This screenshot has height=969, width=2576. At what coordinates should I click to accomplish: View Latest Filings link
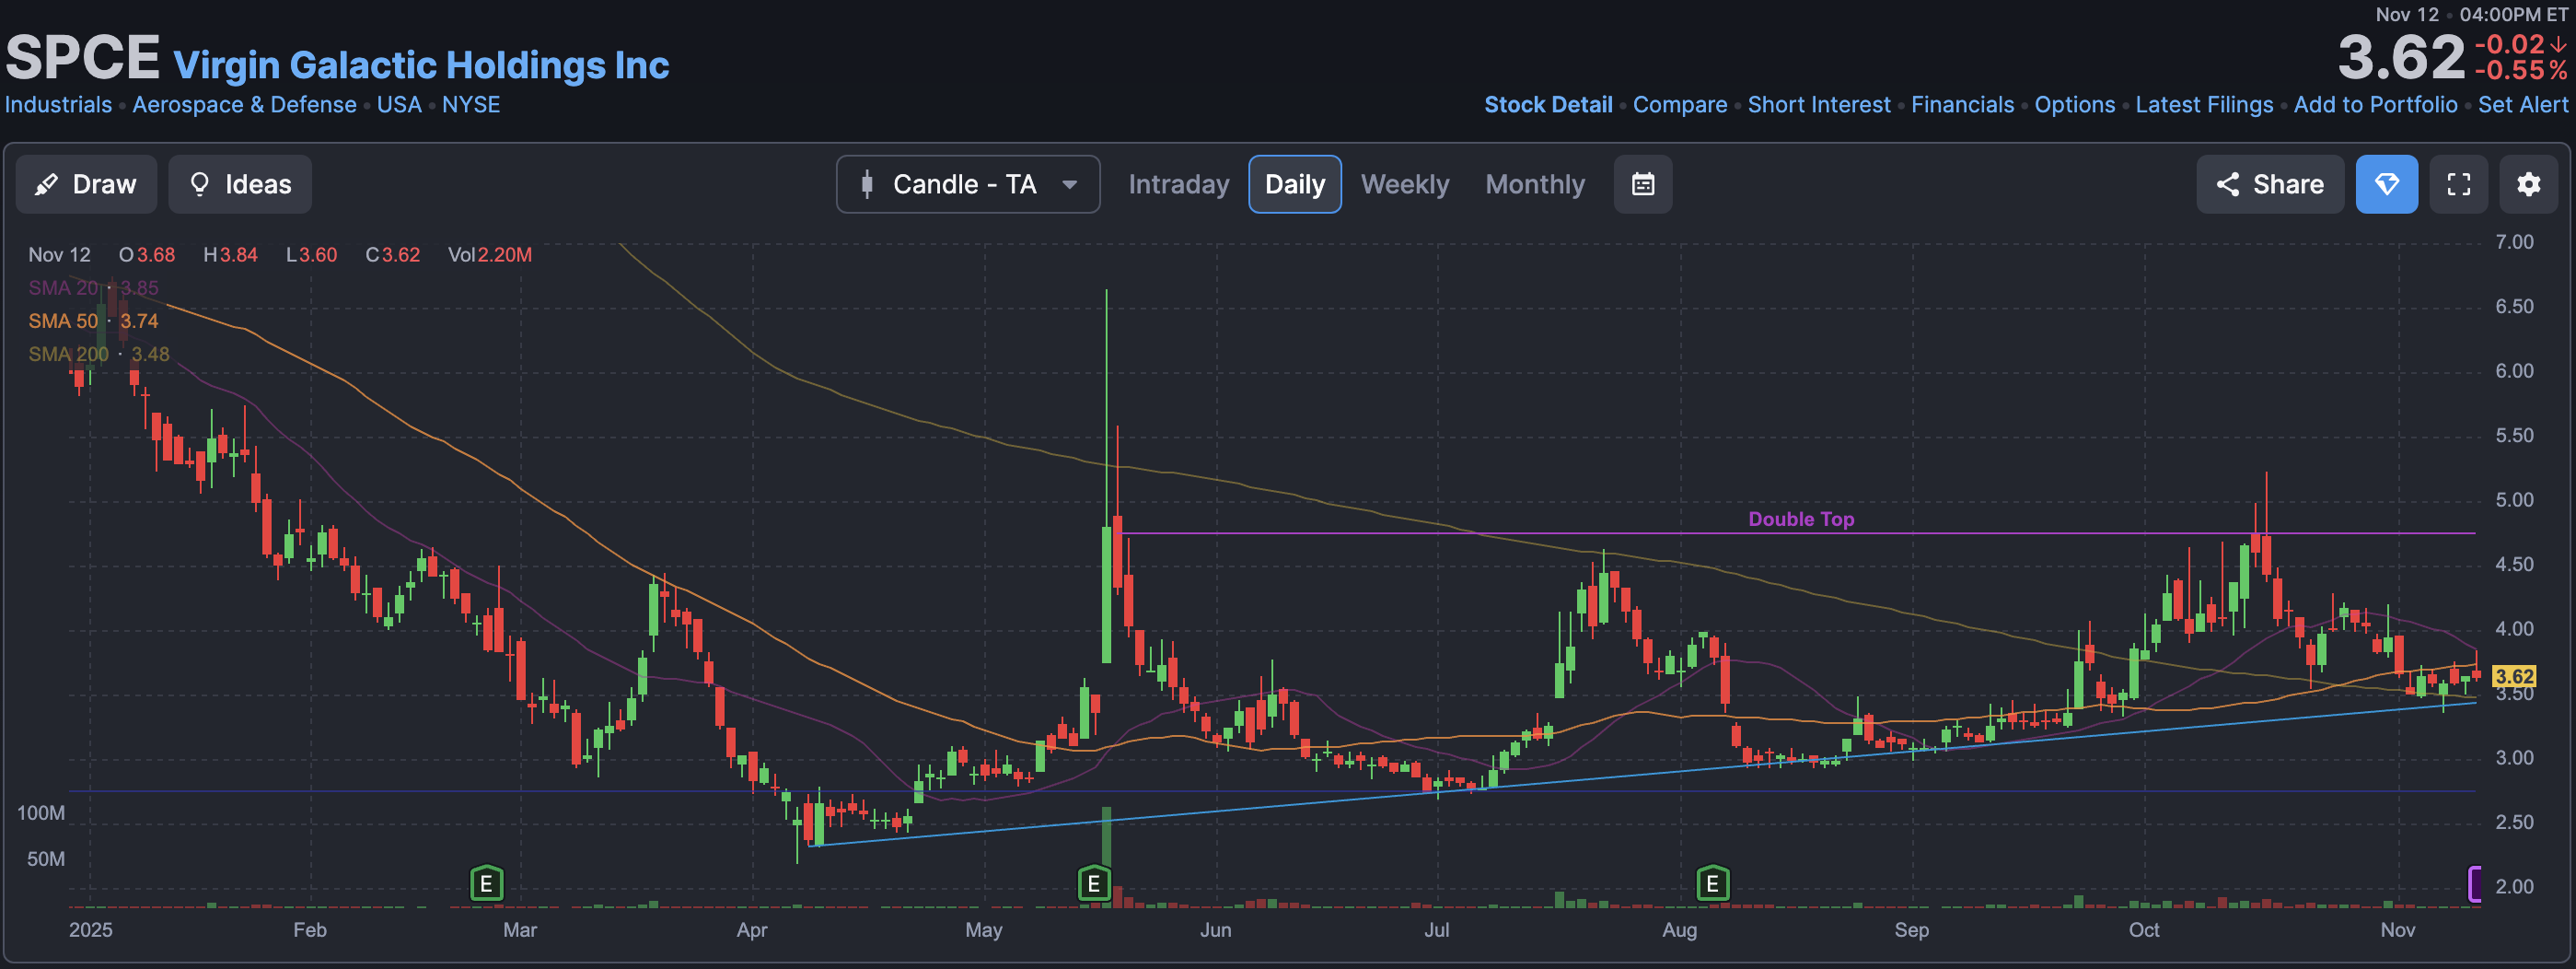[x=2204, y=104]
